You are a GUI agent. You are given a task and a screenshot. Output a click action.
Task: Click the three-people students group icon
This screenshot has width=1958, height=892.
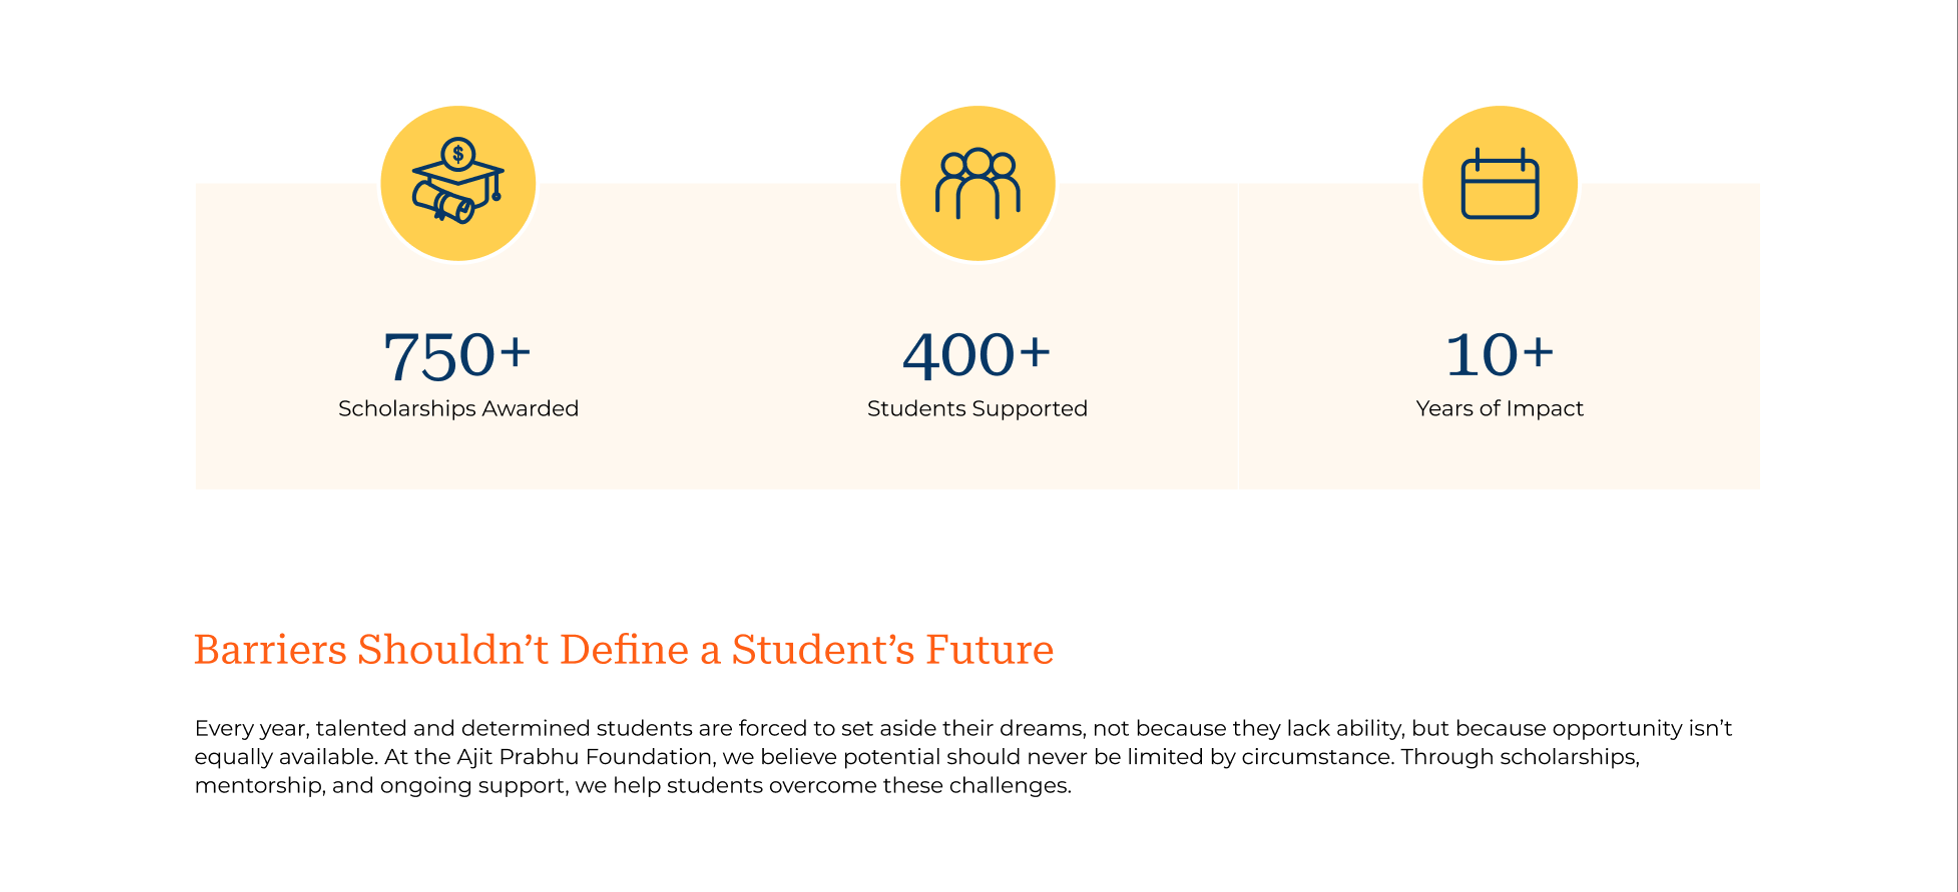[x=978, y=184]
